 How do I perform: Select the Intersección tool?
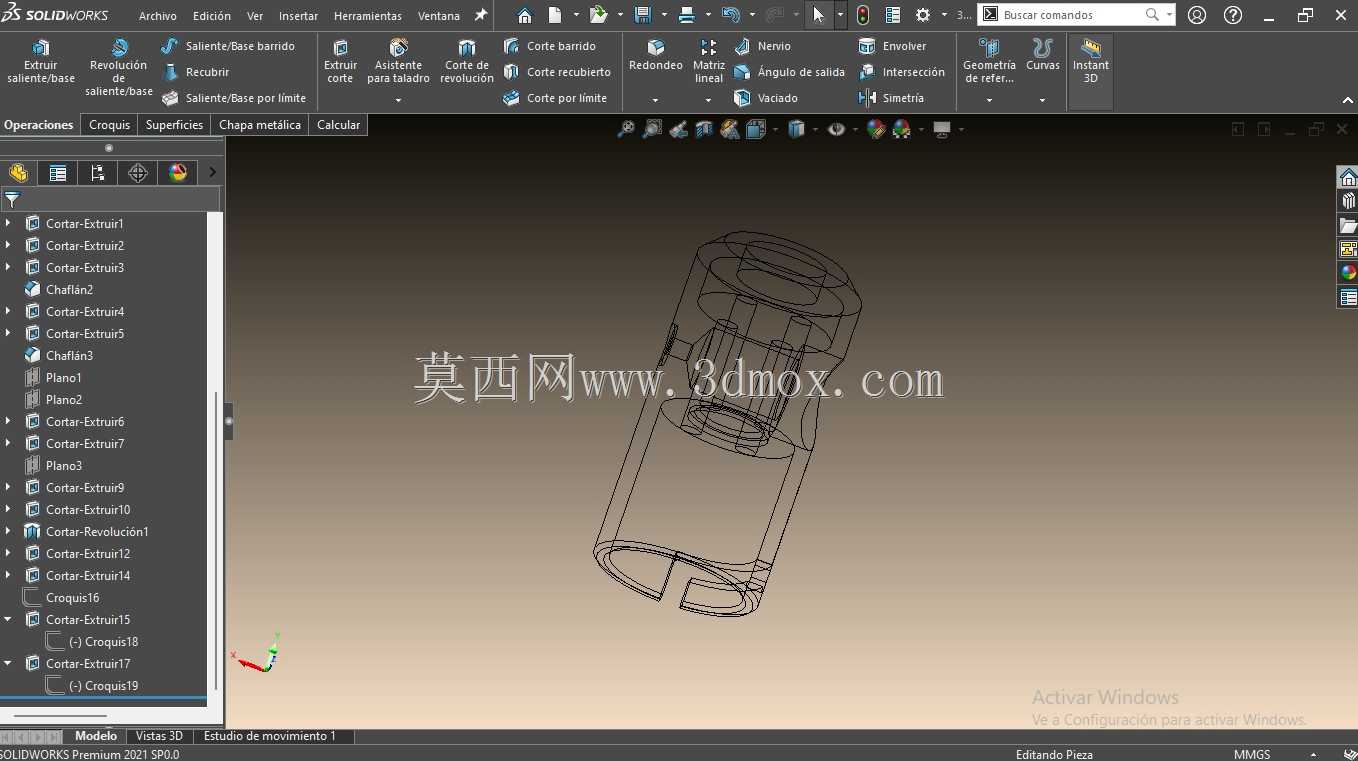click(x=901, y=72)
